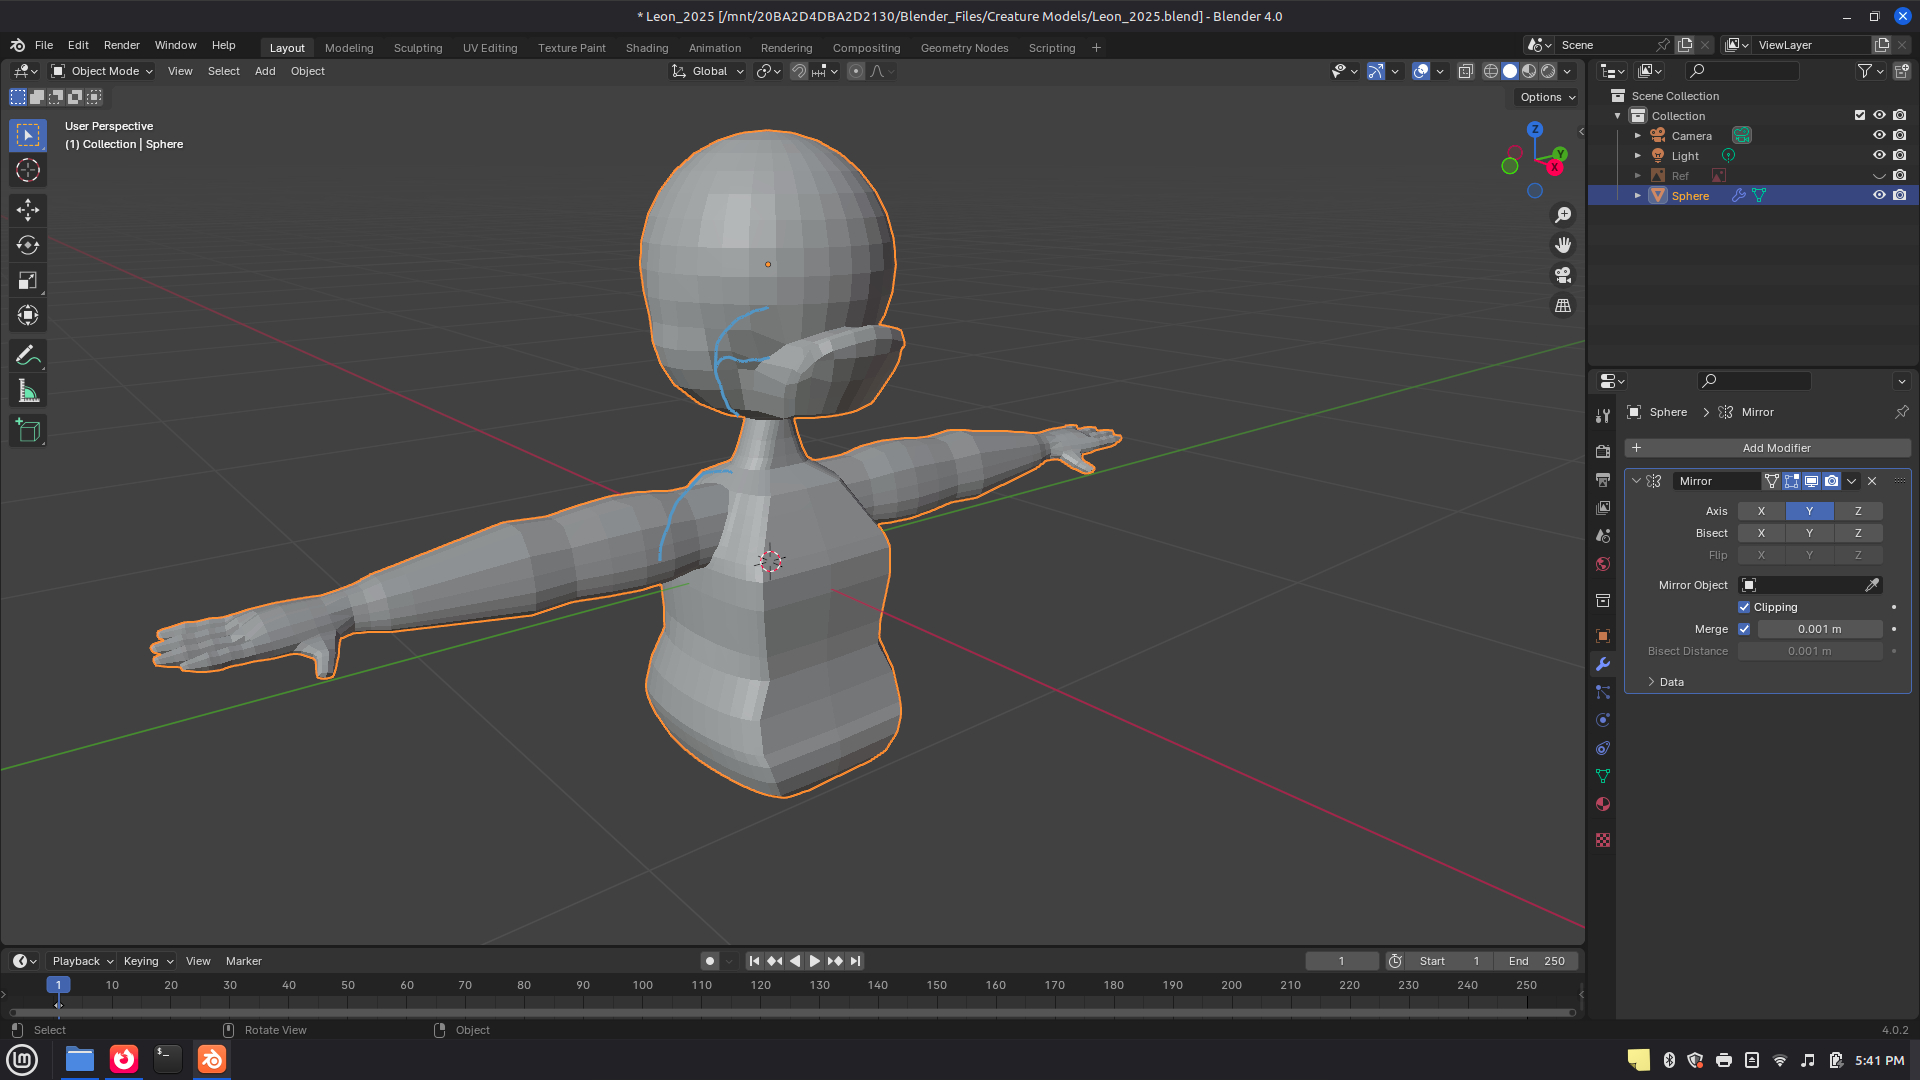Click the Add Modifier button
The width and height of the screenshot is (1920, 1080).
[1768, 448]
